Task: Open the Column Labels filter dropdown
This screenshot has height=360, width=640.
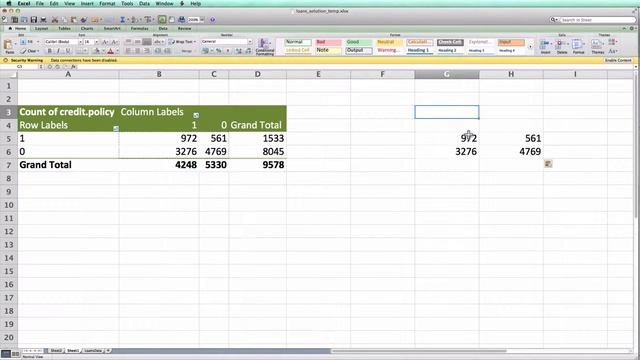Action: tap(196, 115)
